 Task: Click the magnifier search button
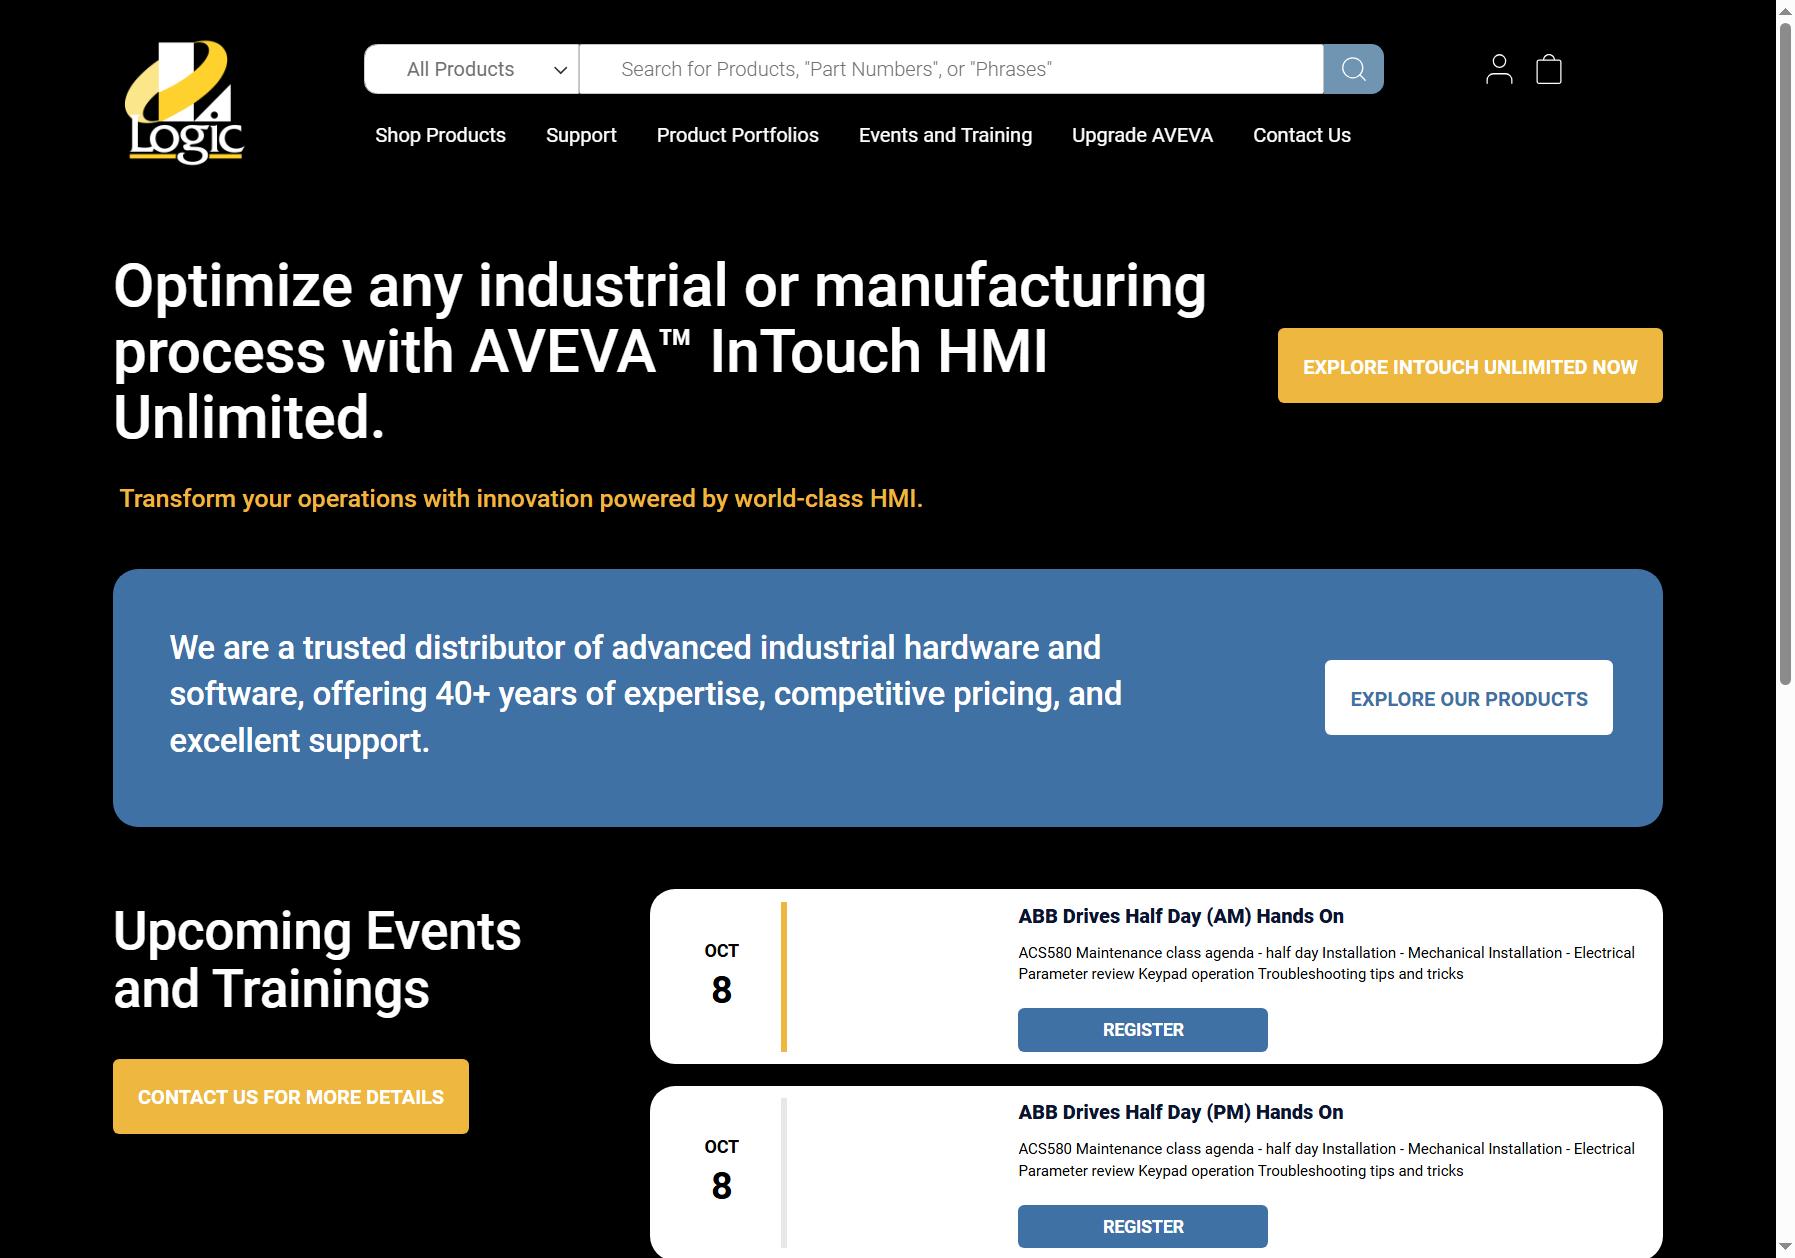click(x=1353, y=69)
